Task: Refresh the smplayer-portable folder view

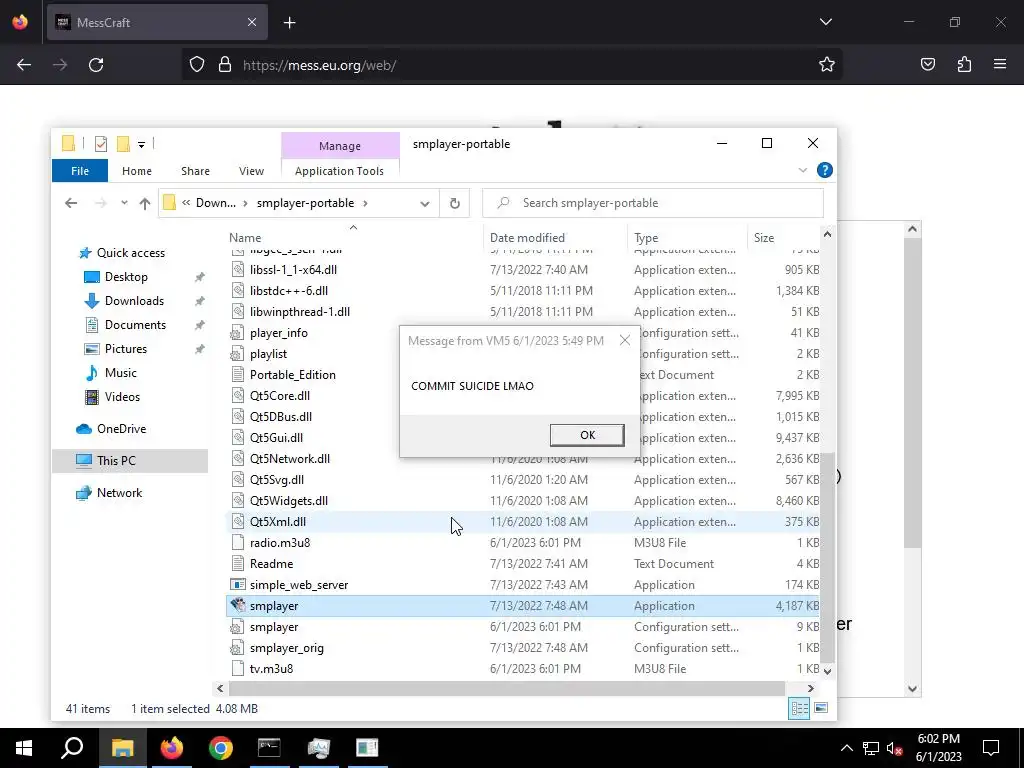Action: [x=455, y=203]
